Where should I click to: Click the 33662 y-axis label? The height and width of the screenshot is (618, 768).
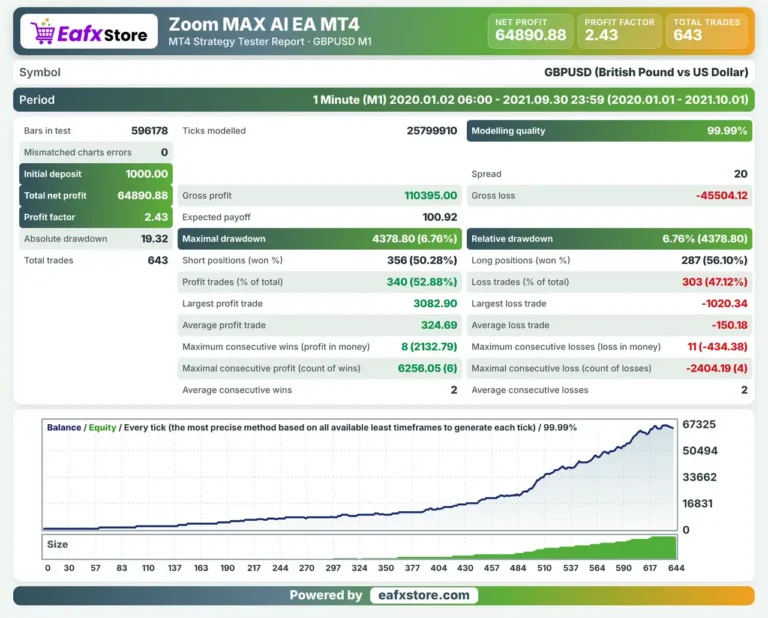pos(699,477)
